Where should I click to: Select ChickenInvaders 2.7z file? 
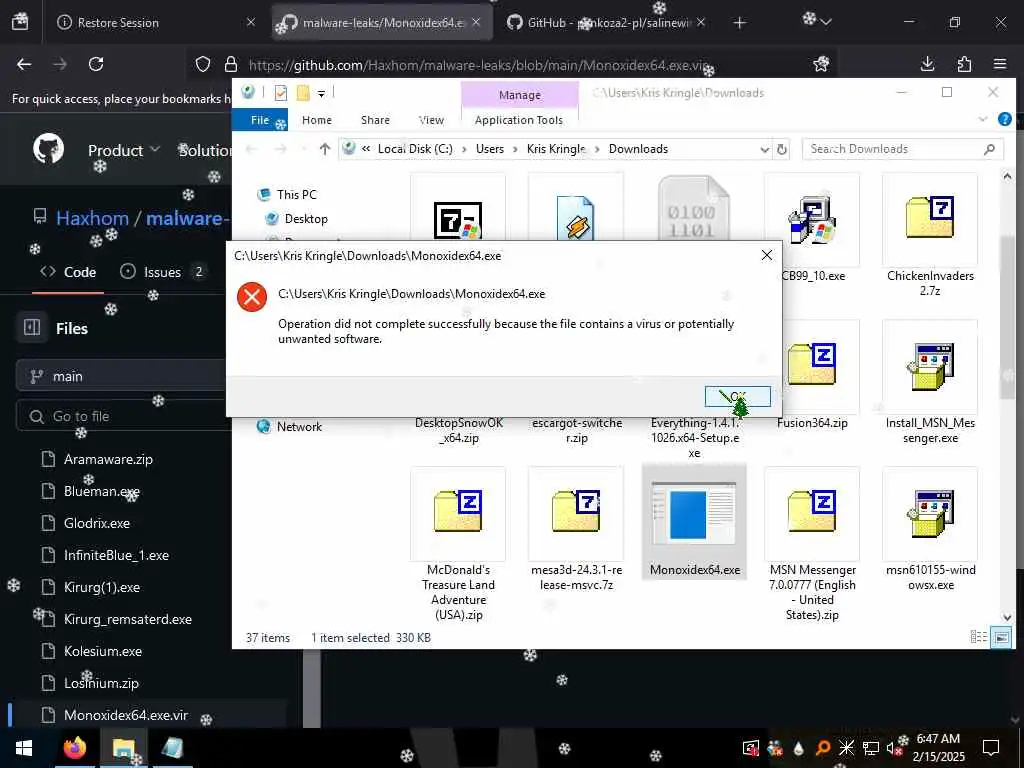click(930, 236)
